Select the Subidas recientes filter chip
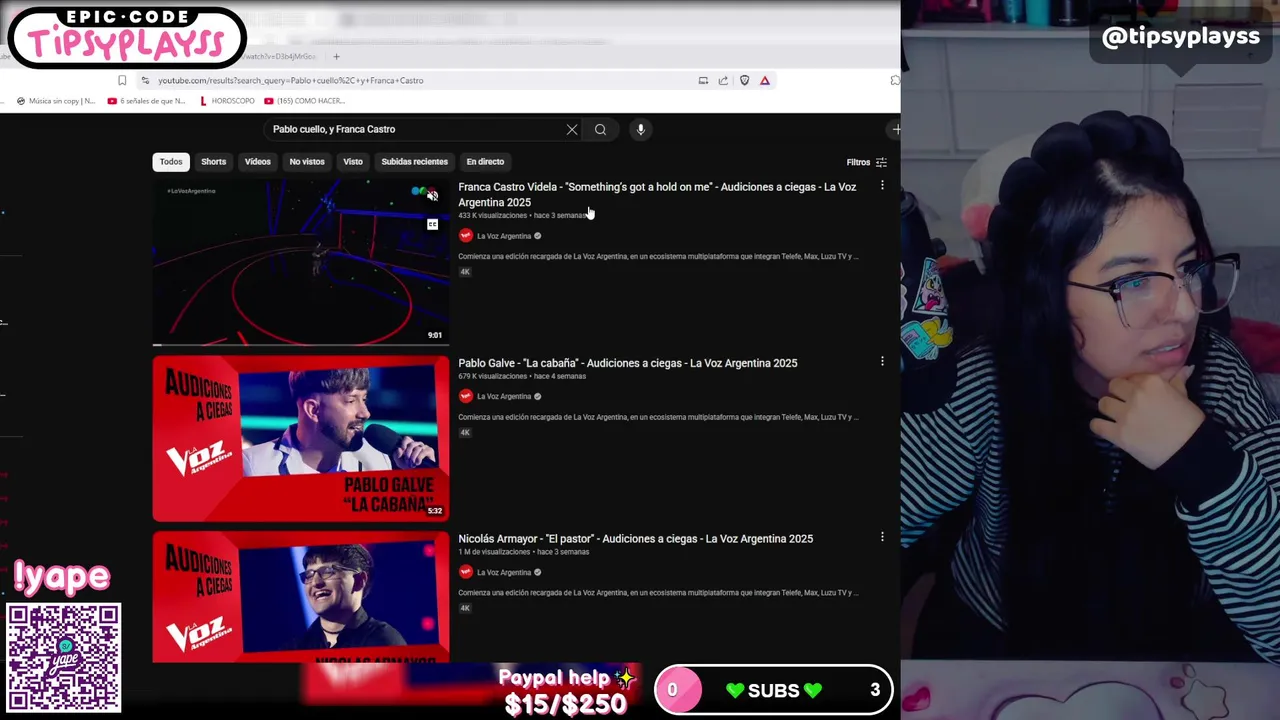 tap(414, 161)
